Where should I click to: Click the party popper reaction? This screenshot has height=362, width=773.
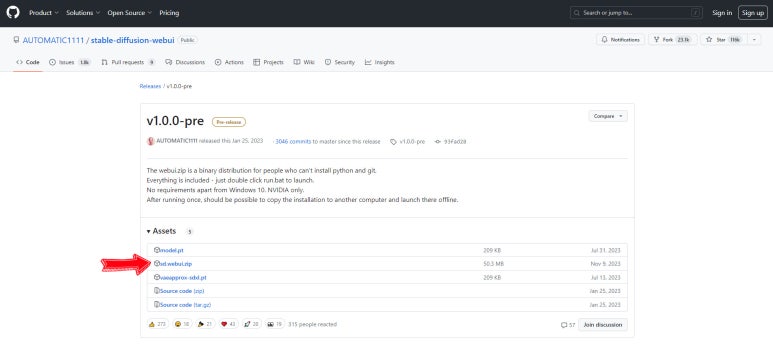click(205, 324)
